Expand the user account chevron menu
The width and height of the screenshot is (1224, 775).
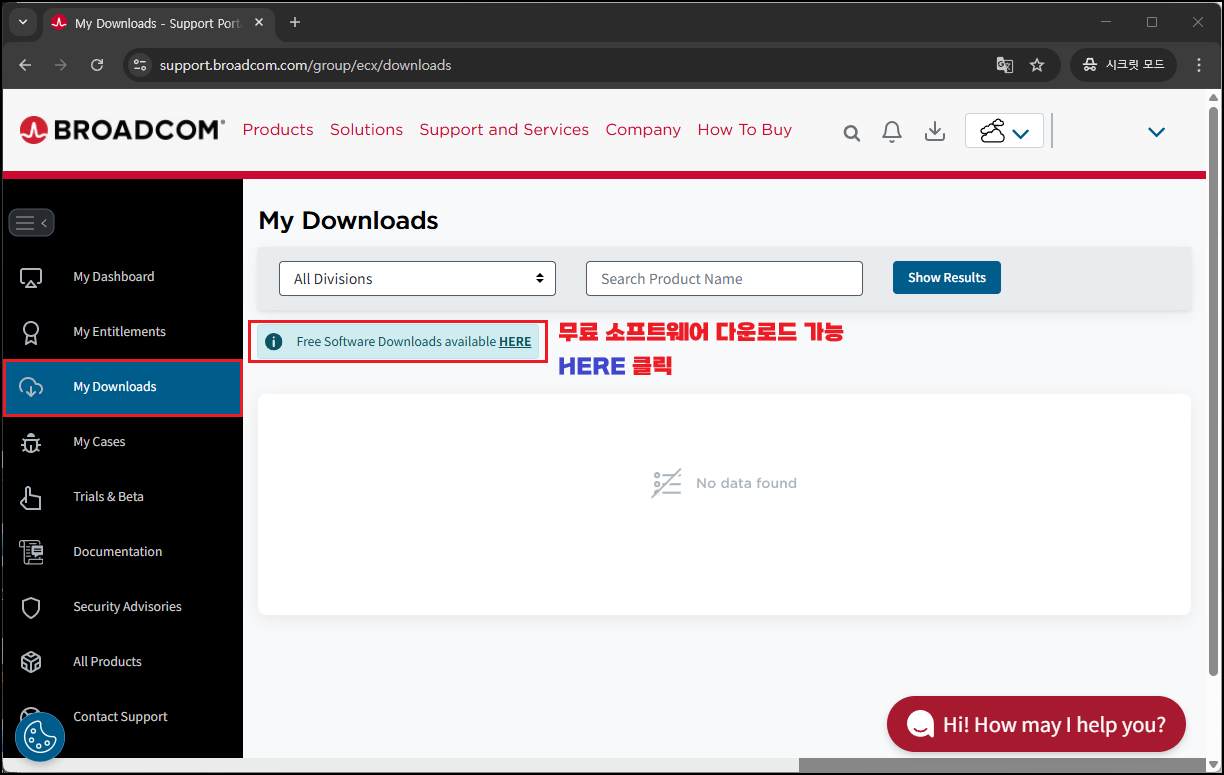point(1157,132)
